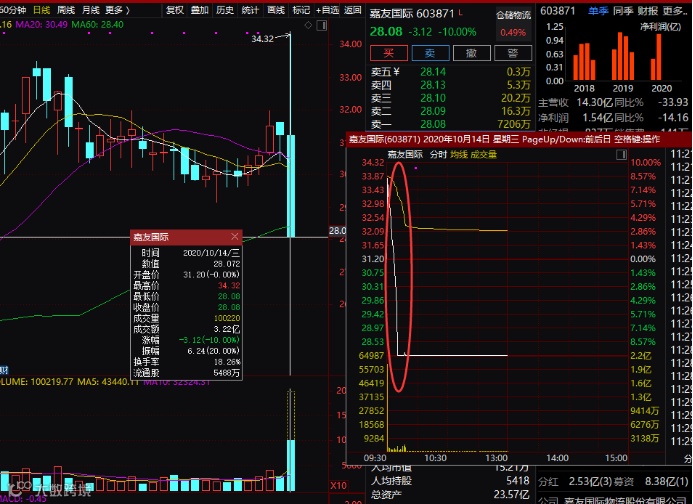This screenshot has width=693, height=504.
Task: Click the X10 volume scale label
Action: [x=338, y=485]
